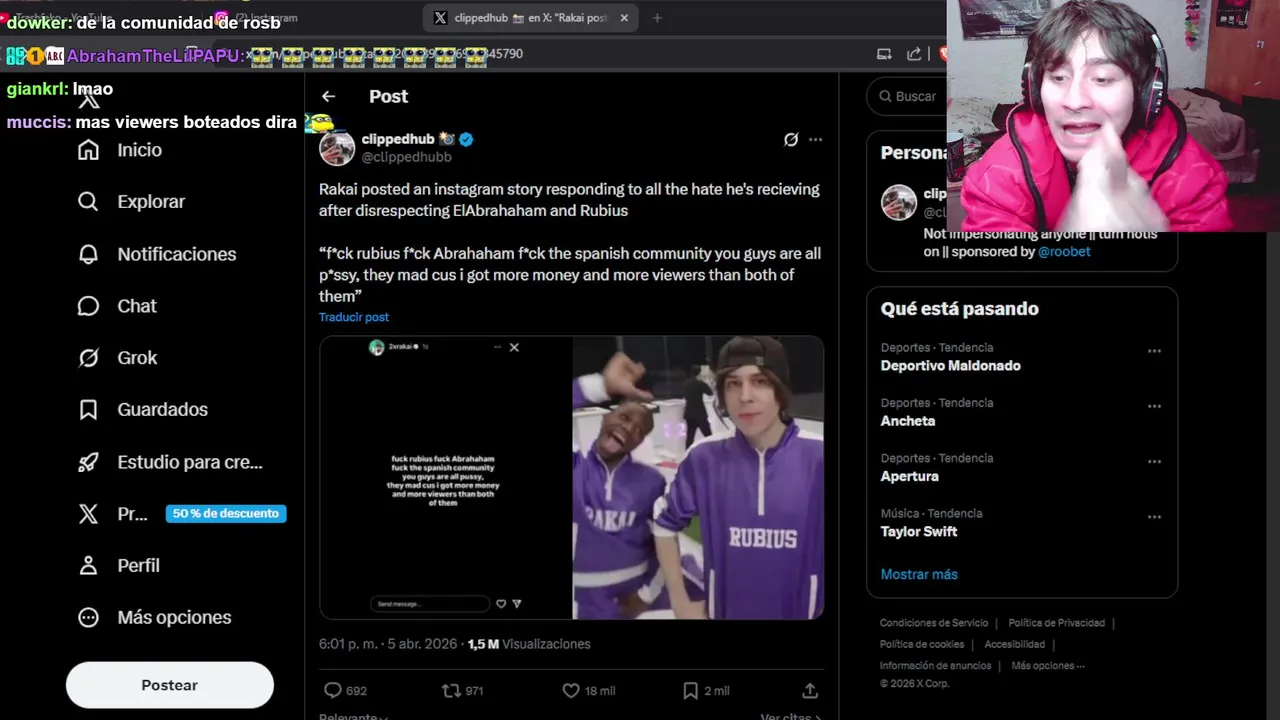
Task: Click Traducir post link
Action: coord(354,317)
